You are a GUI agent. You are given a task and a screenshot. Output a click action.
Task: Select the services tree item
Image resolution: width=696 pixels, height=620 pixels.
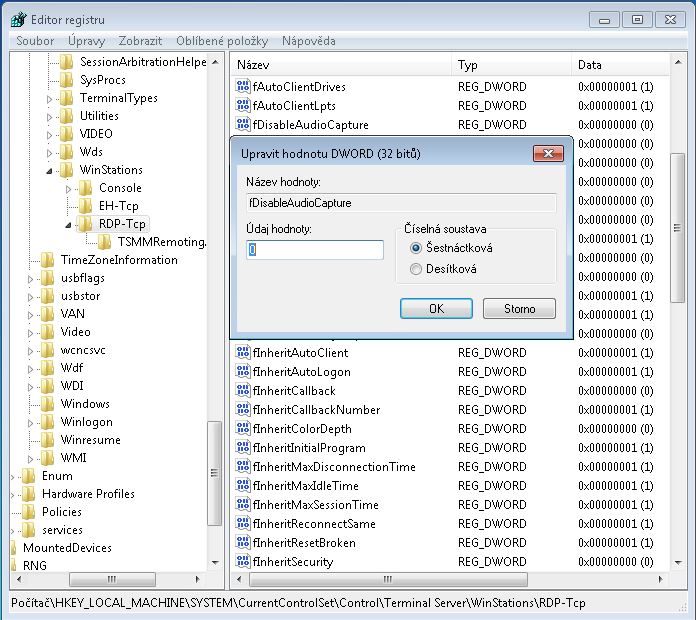coord(62,530)
